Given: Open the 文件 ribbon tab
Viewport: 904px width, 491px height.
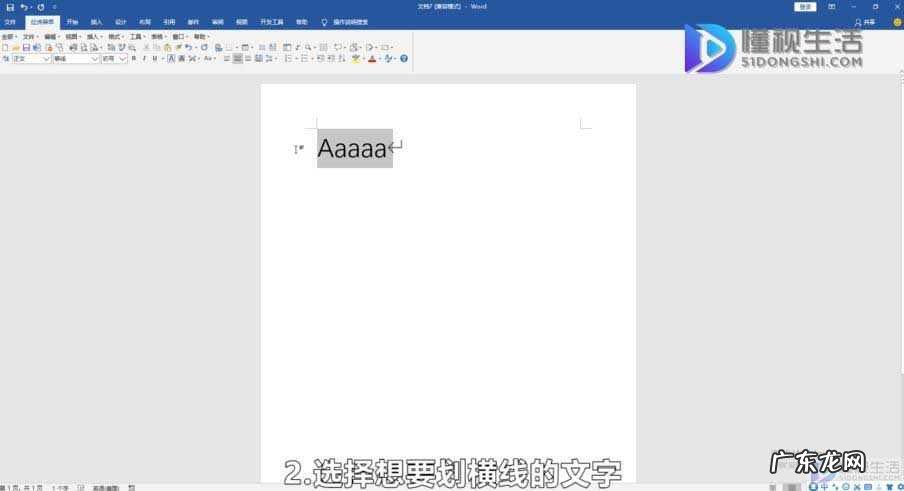Looking at the screenshot, I should 10,22.
